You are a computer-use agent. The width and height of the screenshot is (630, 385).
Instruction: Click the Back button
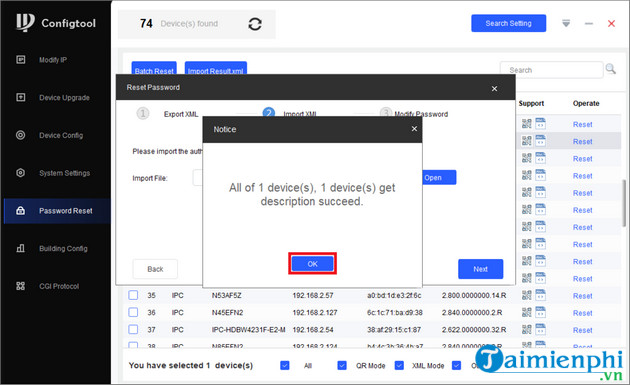155,269
